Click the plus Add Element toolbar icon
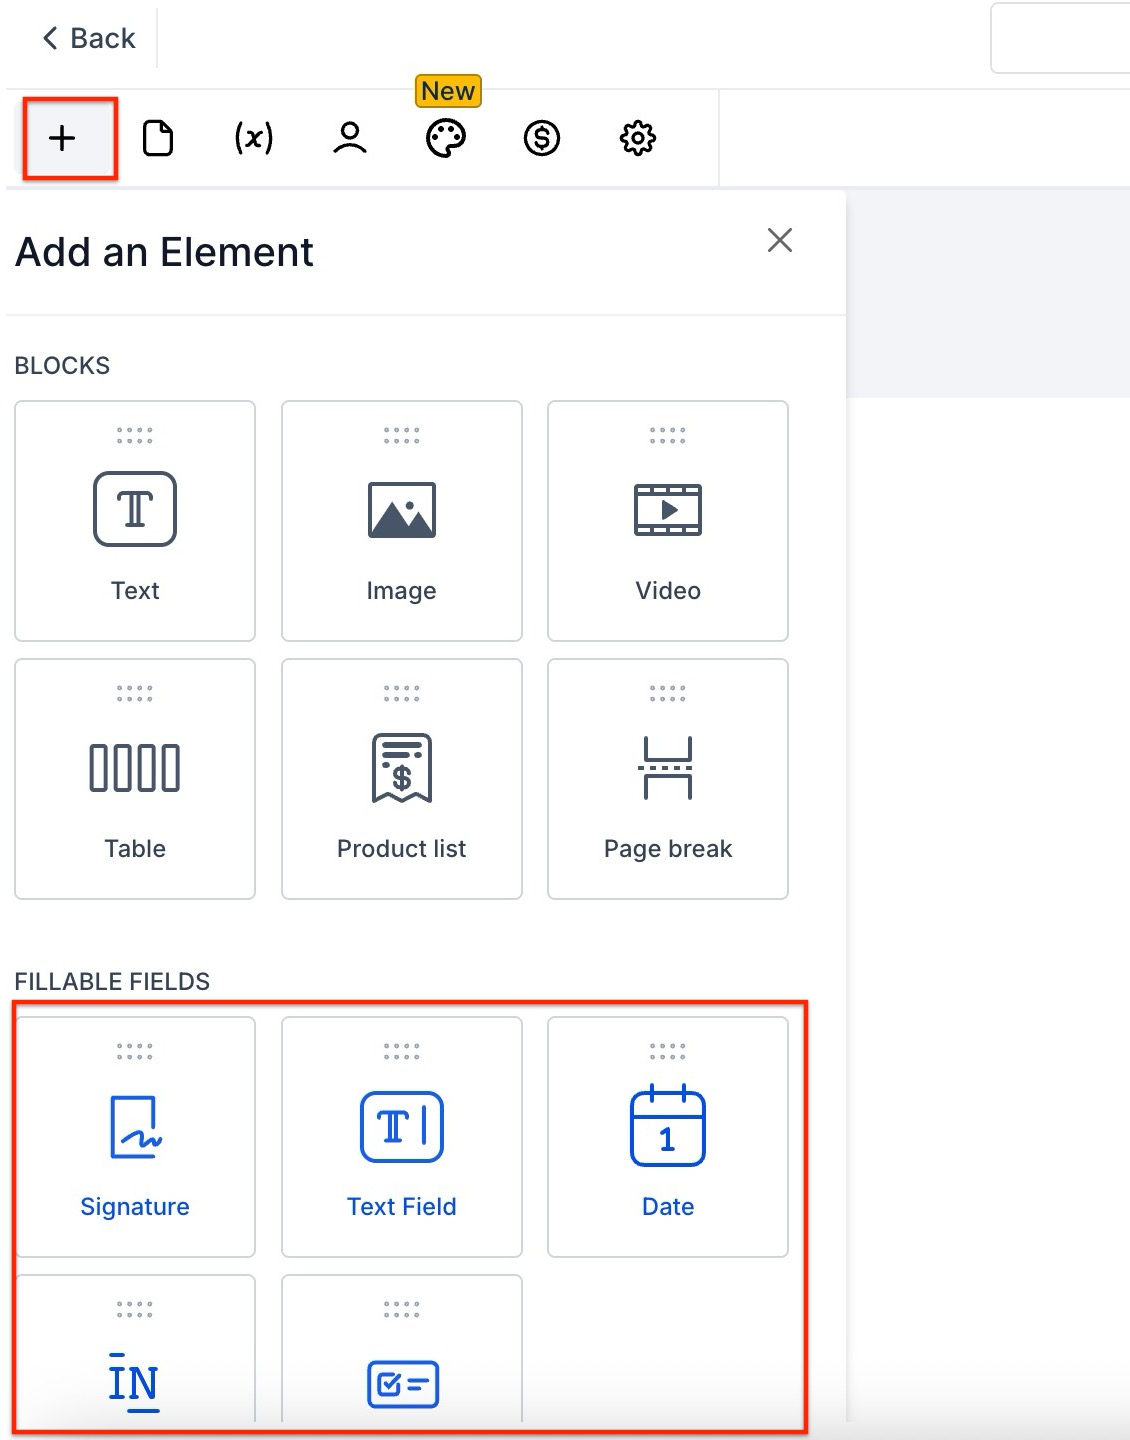 62,138
